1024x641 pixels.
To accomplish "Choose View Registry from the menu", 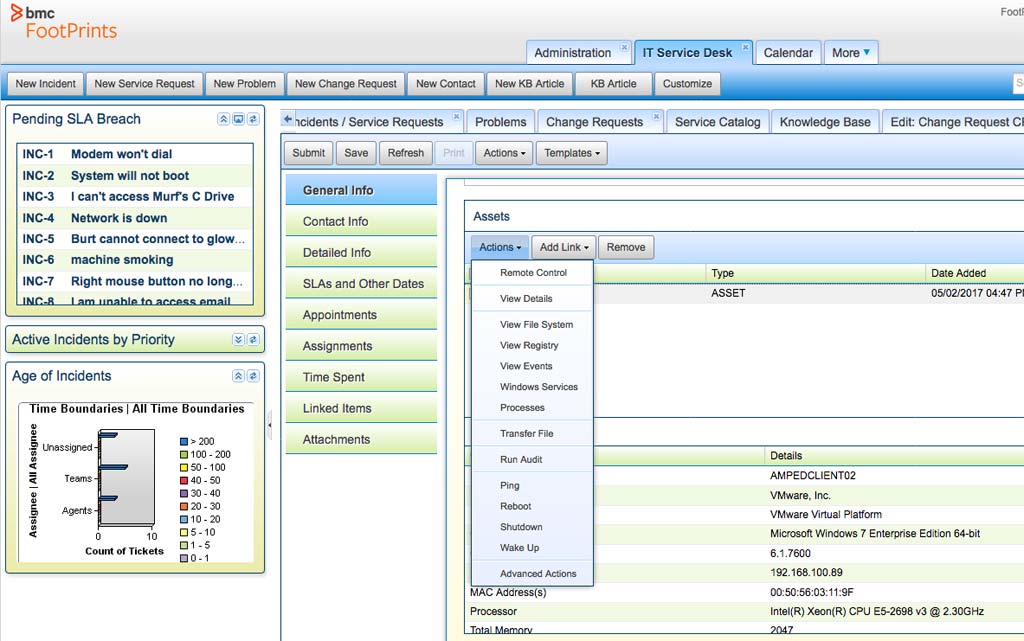I will 532,345.
